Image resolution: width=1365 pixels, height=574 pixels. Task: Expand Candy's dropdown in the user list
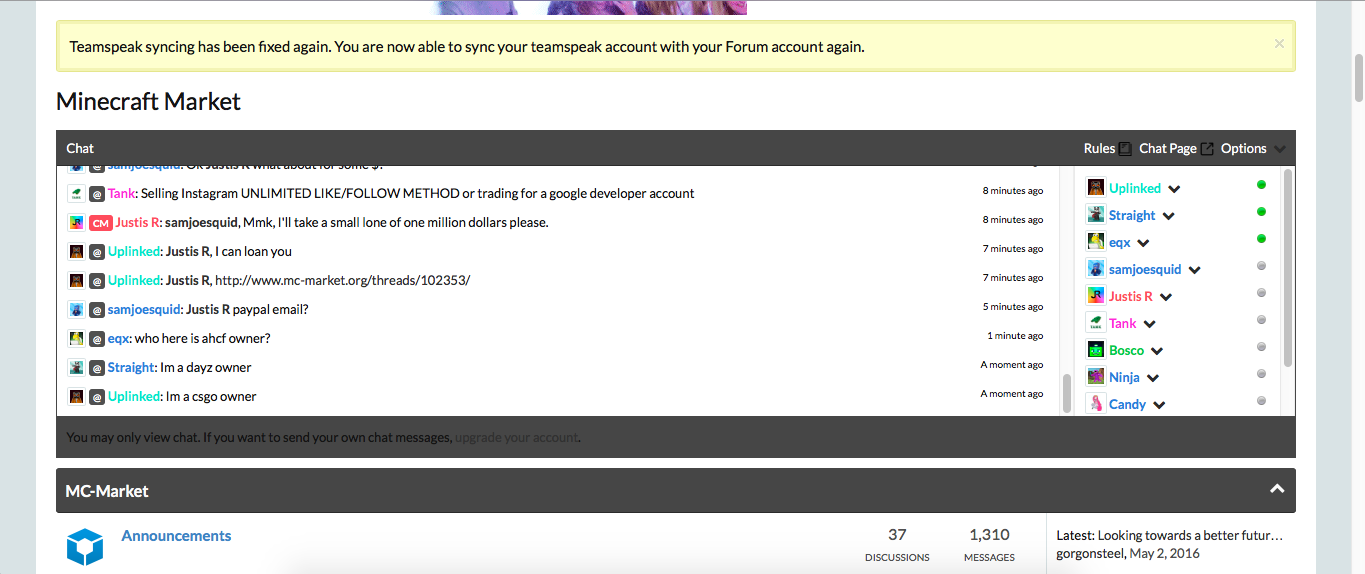[1159, 405]
